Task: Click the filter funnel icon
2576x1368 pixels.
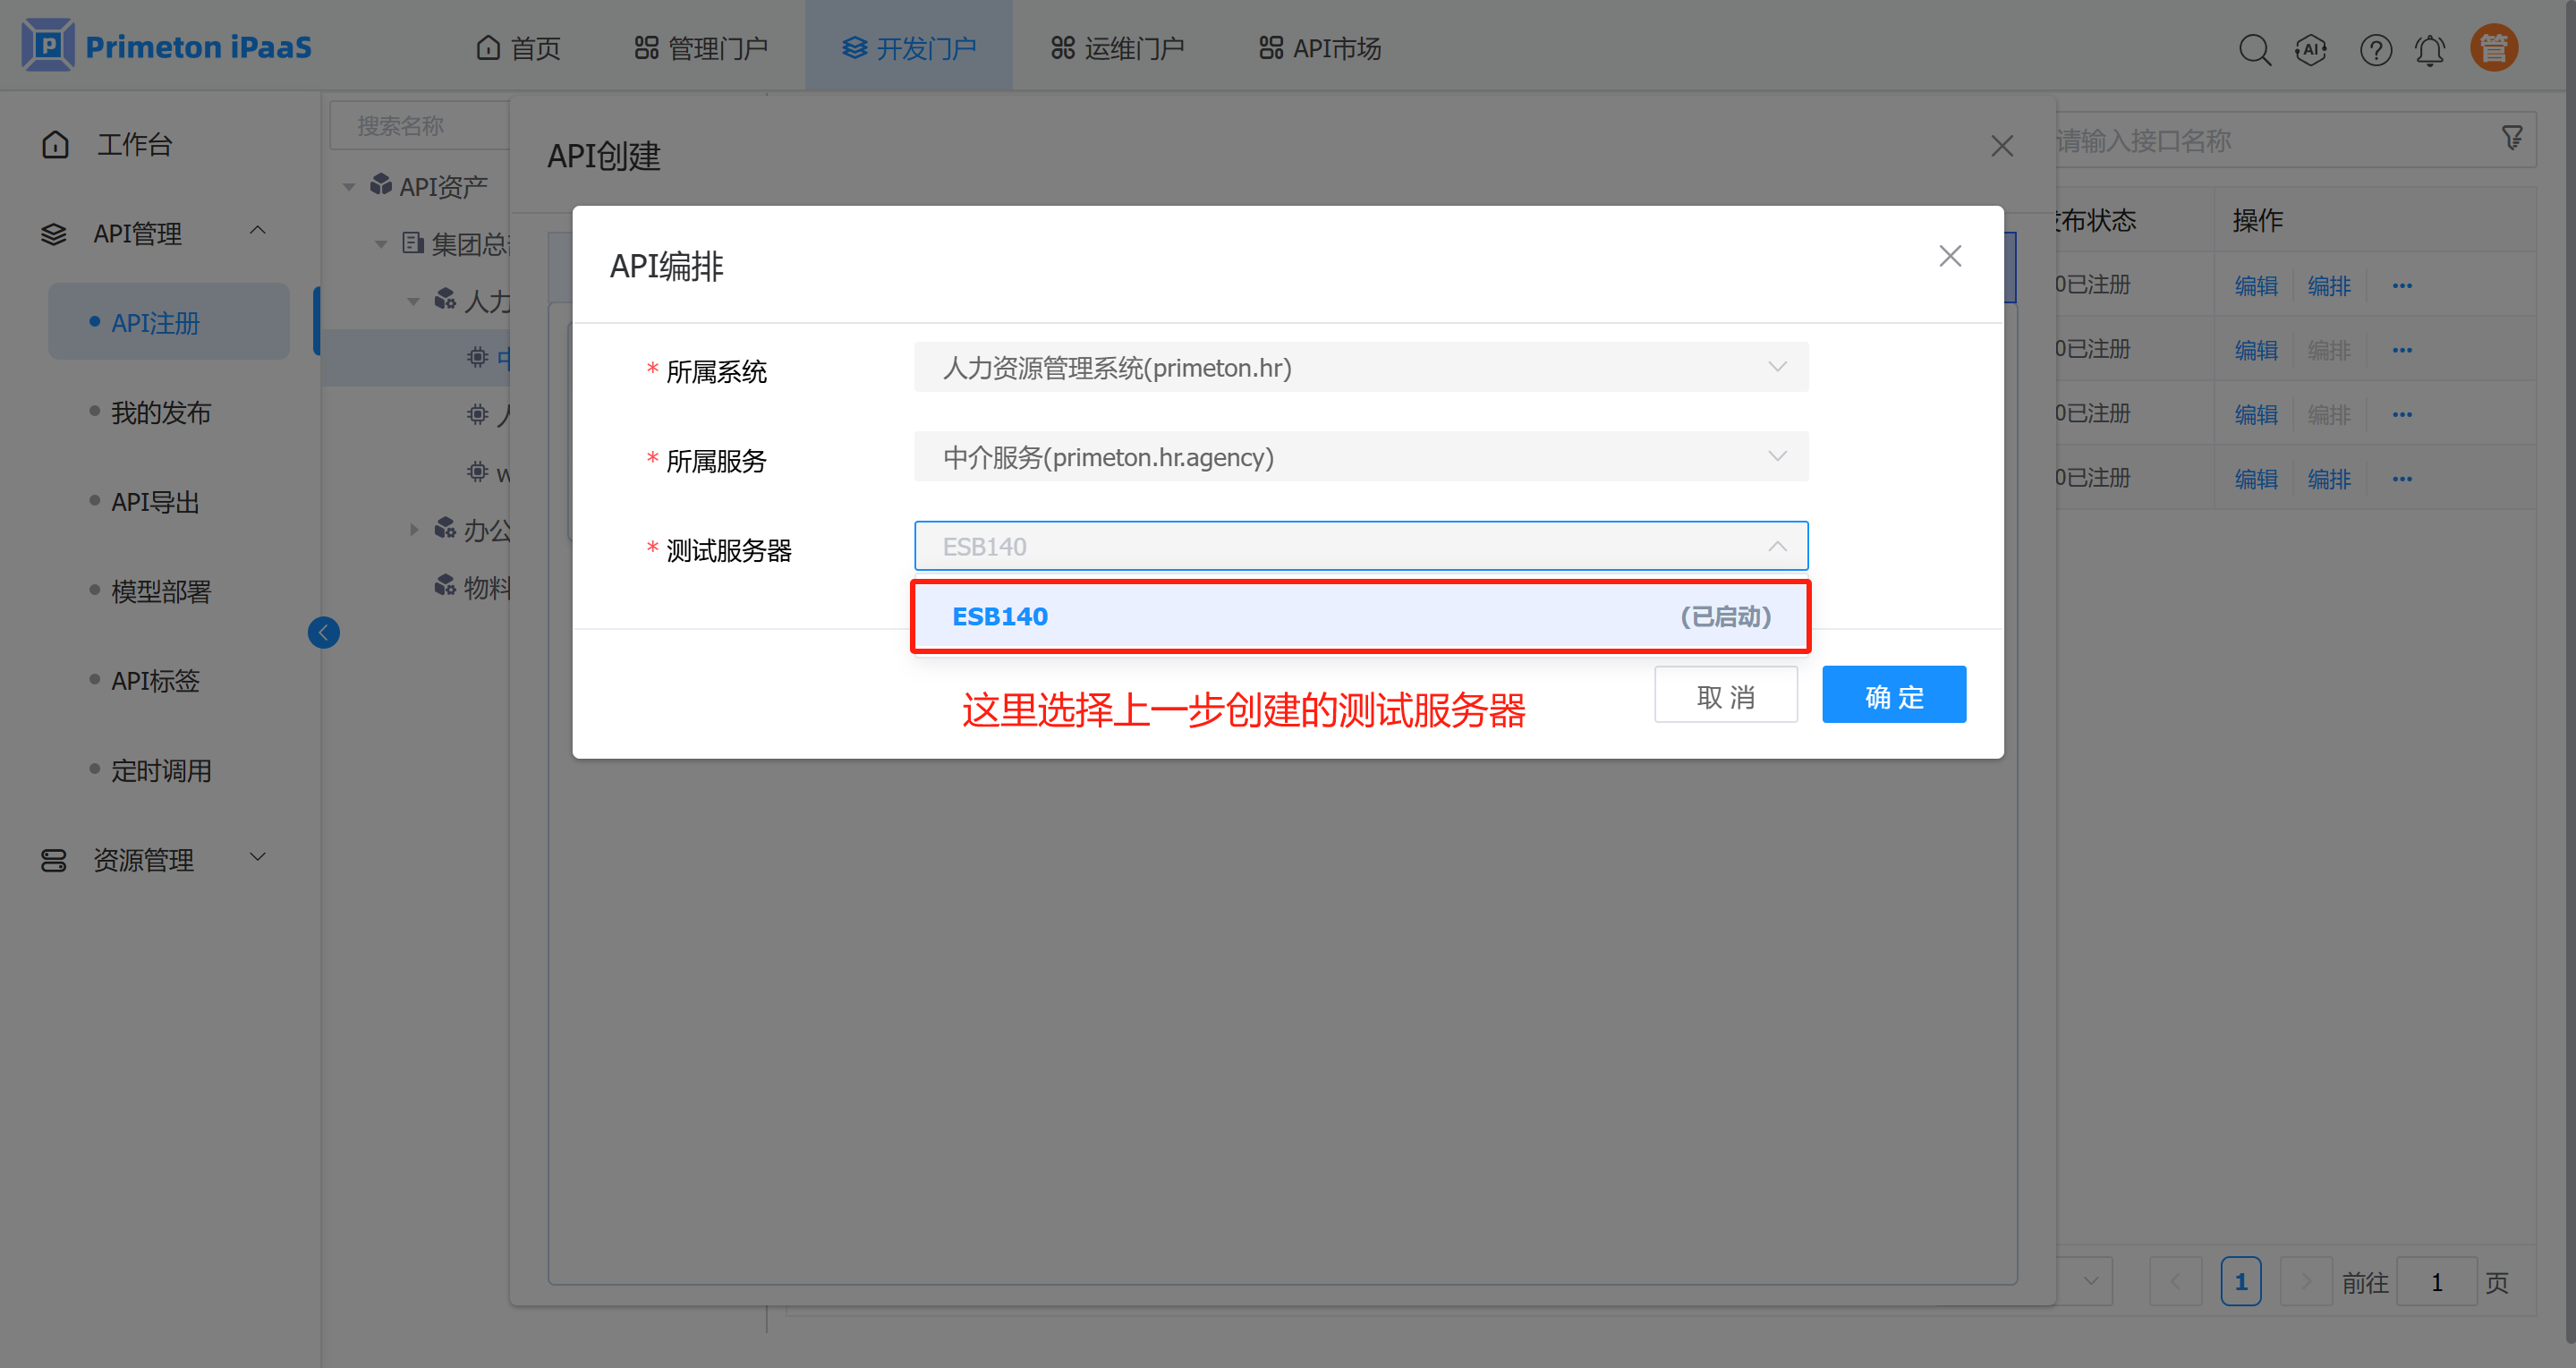Action: tap(2512, 138)
